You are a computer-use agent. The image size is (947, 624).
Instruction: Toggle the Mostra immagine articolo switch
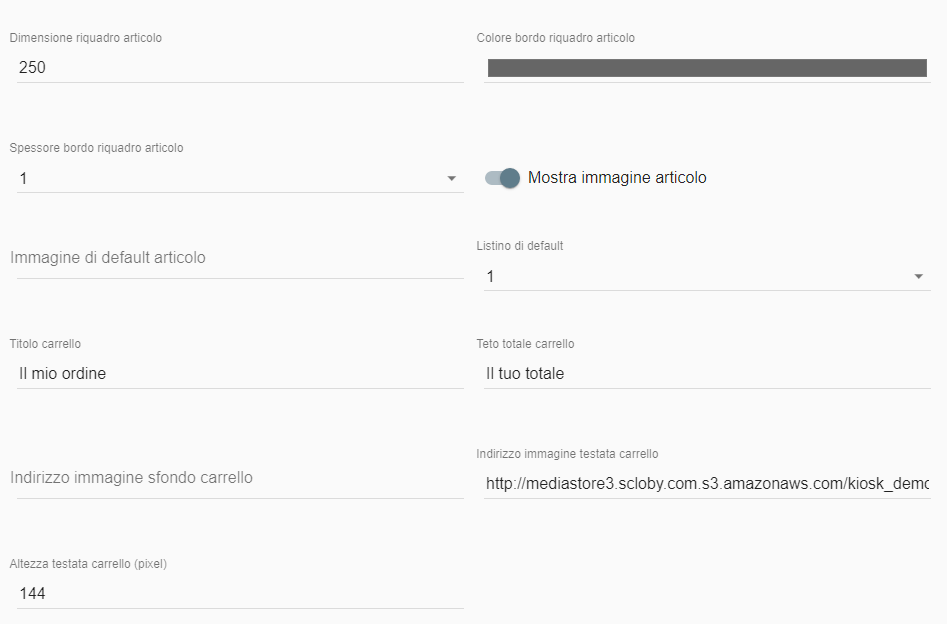(502, 178)
